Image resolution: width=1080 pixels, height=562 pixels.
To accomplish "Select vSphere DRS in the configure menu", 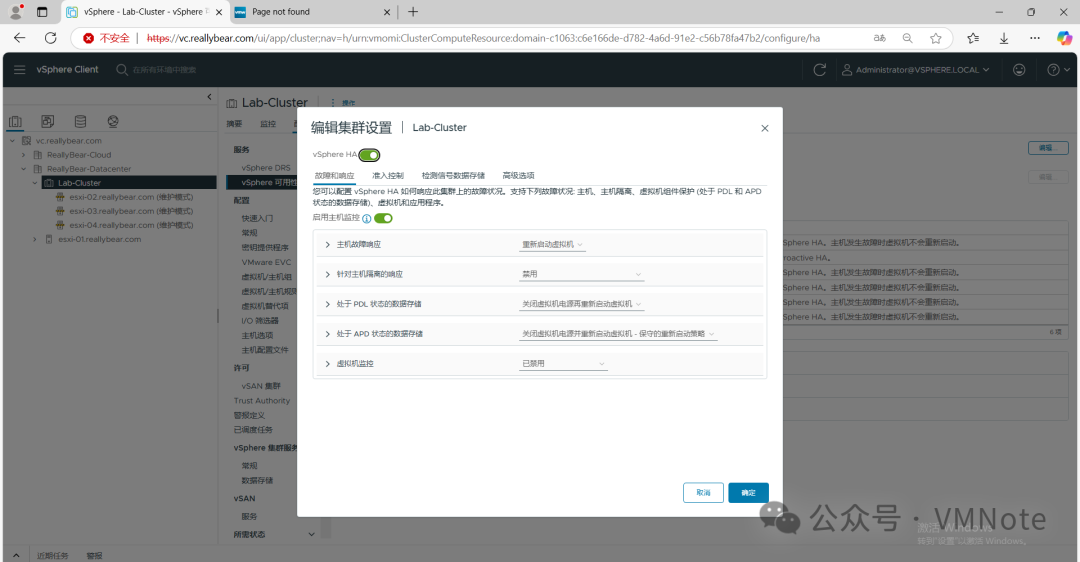I will [x=266, y=168].
